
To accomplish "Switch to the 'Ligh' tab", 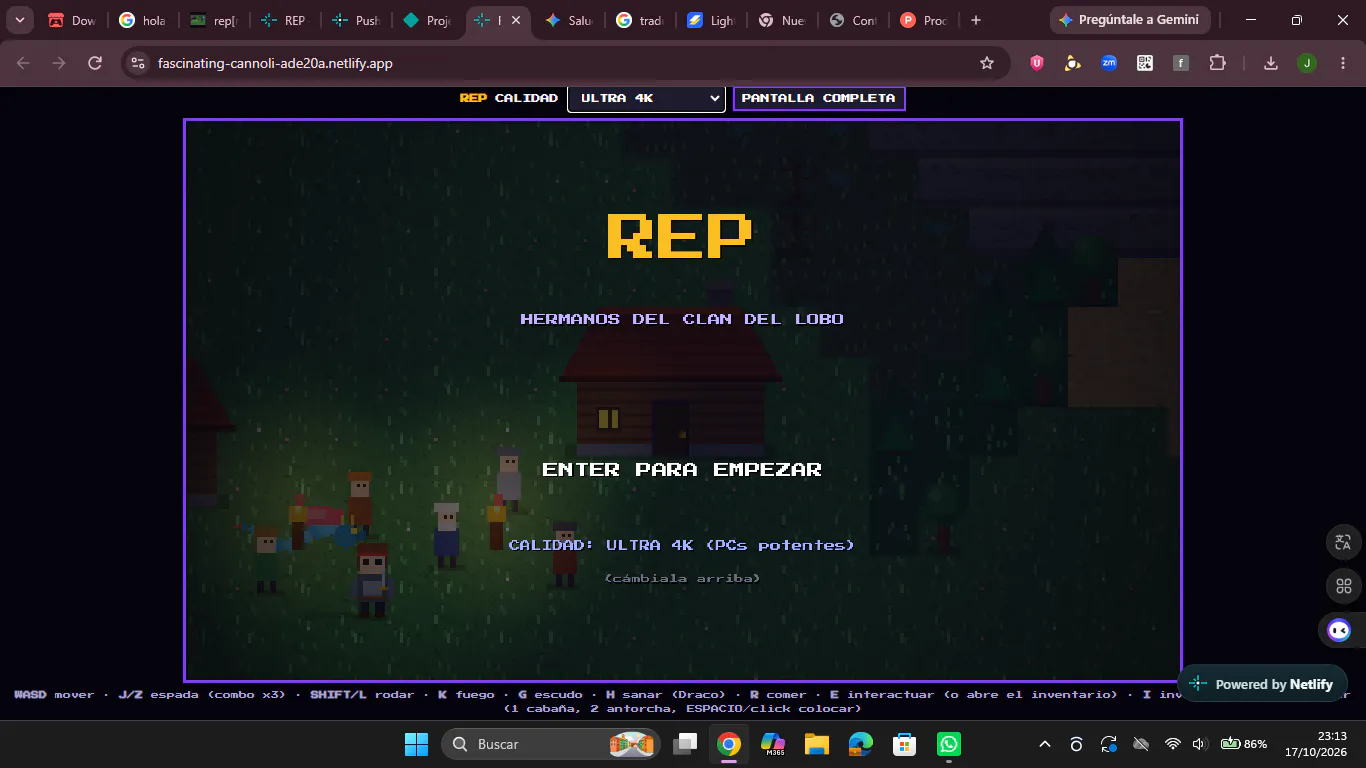I will pos(712,20).
